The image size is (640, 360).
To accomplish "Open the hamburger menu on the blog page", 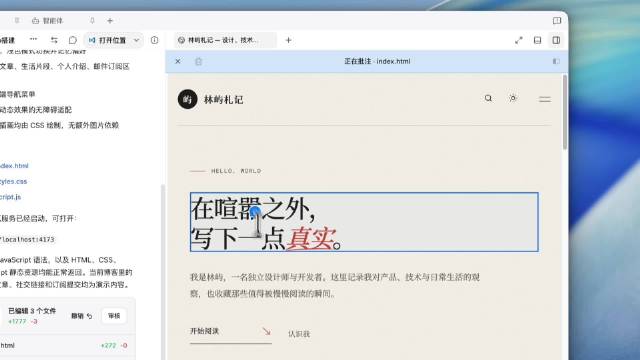I will pos(544,99).
